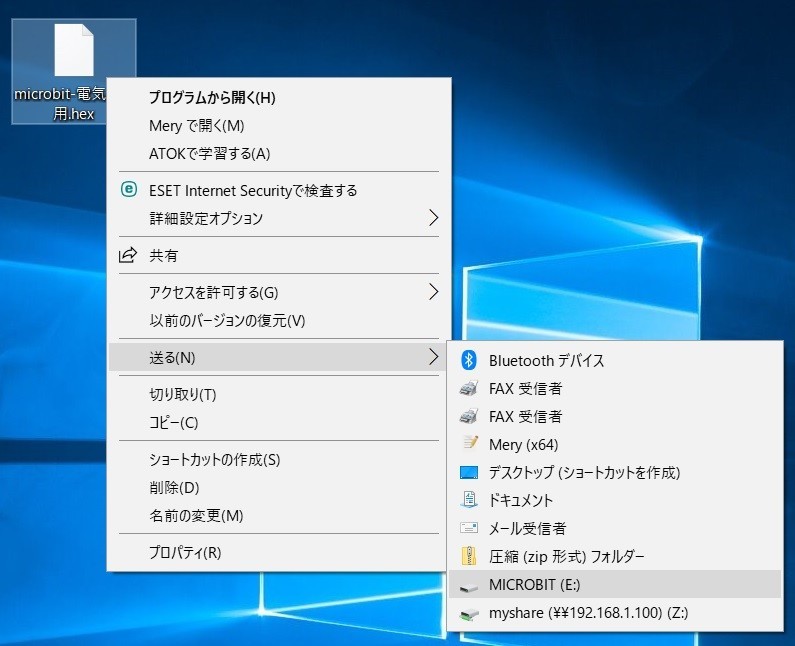Click the myshare network drive icon
795x646 pixels.
pyautogui.click(x=469, y=615)
